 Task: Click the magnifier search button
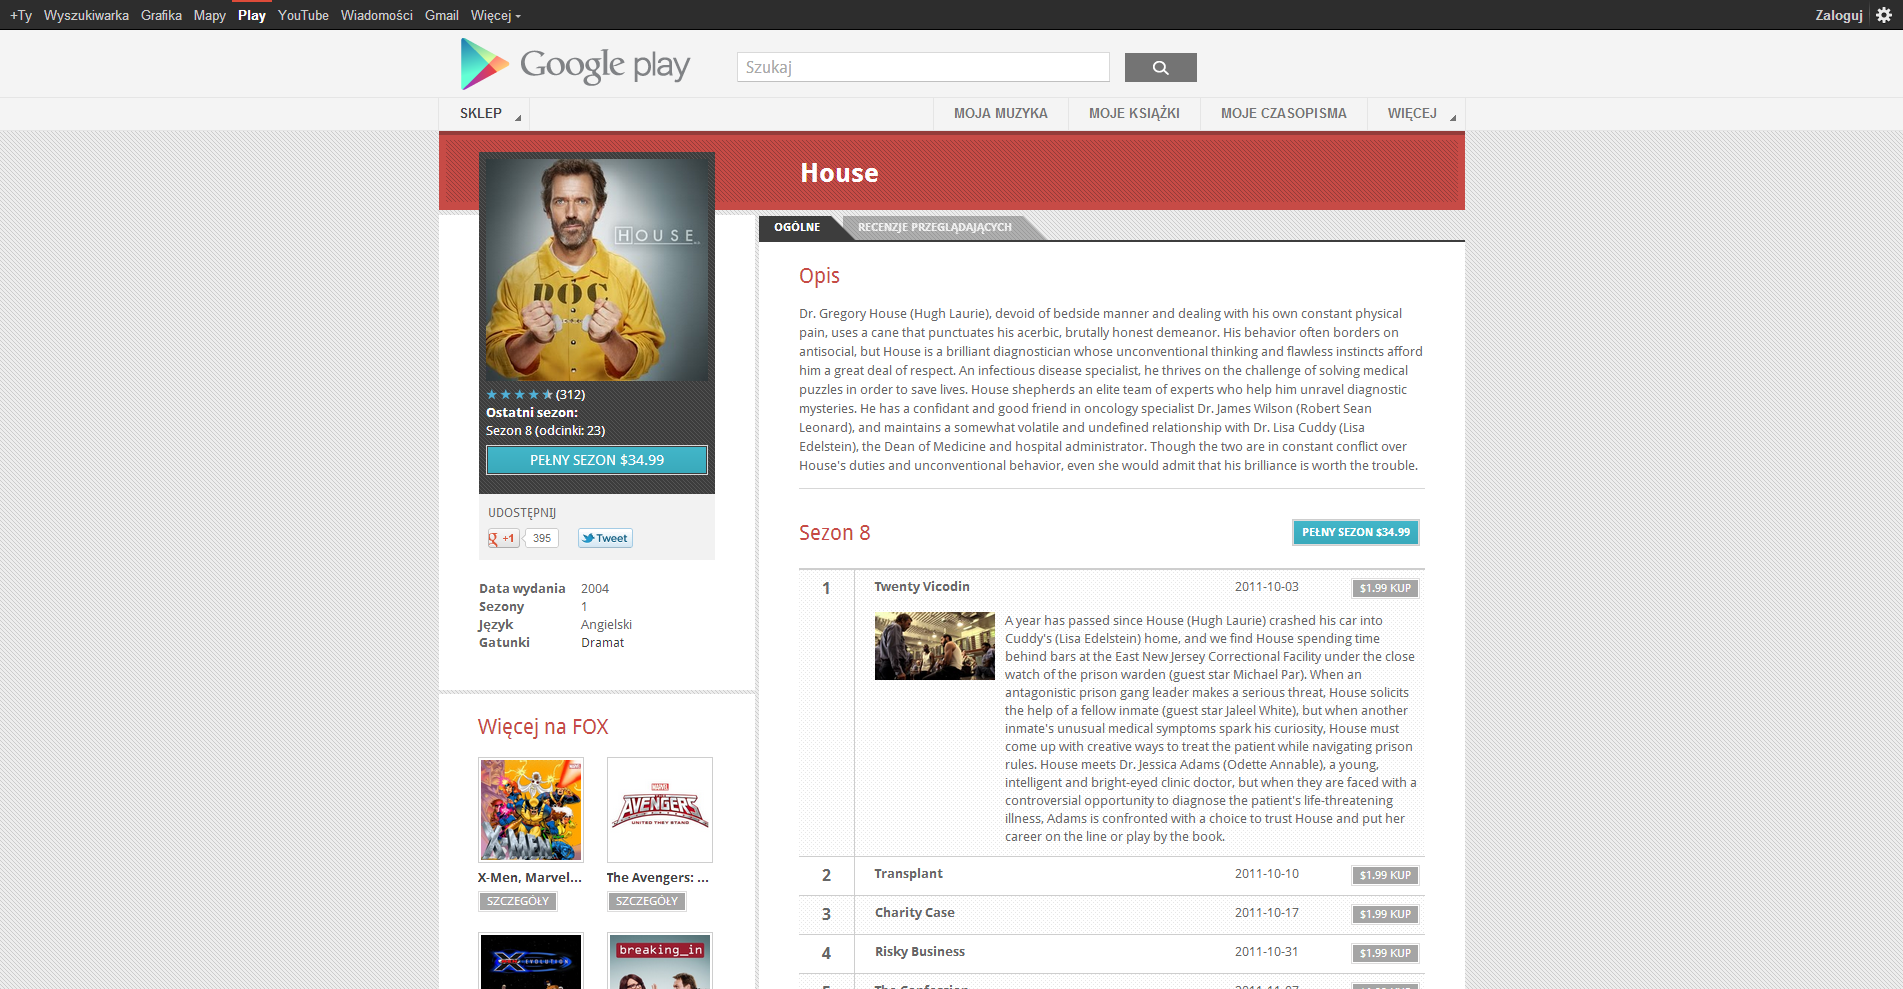1160,67
